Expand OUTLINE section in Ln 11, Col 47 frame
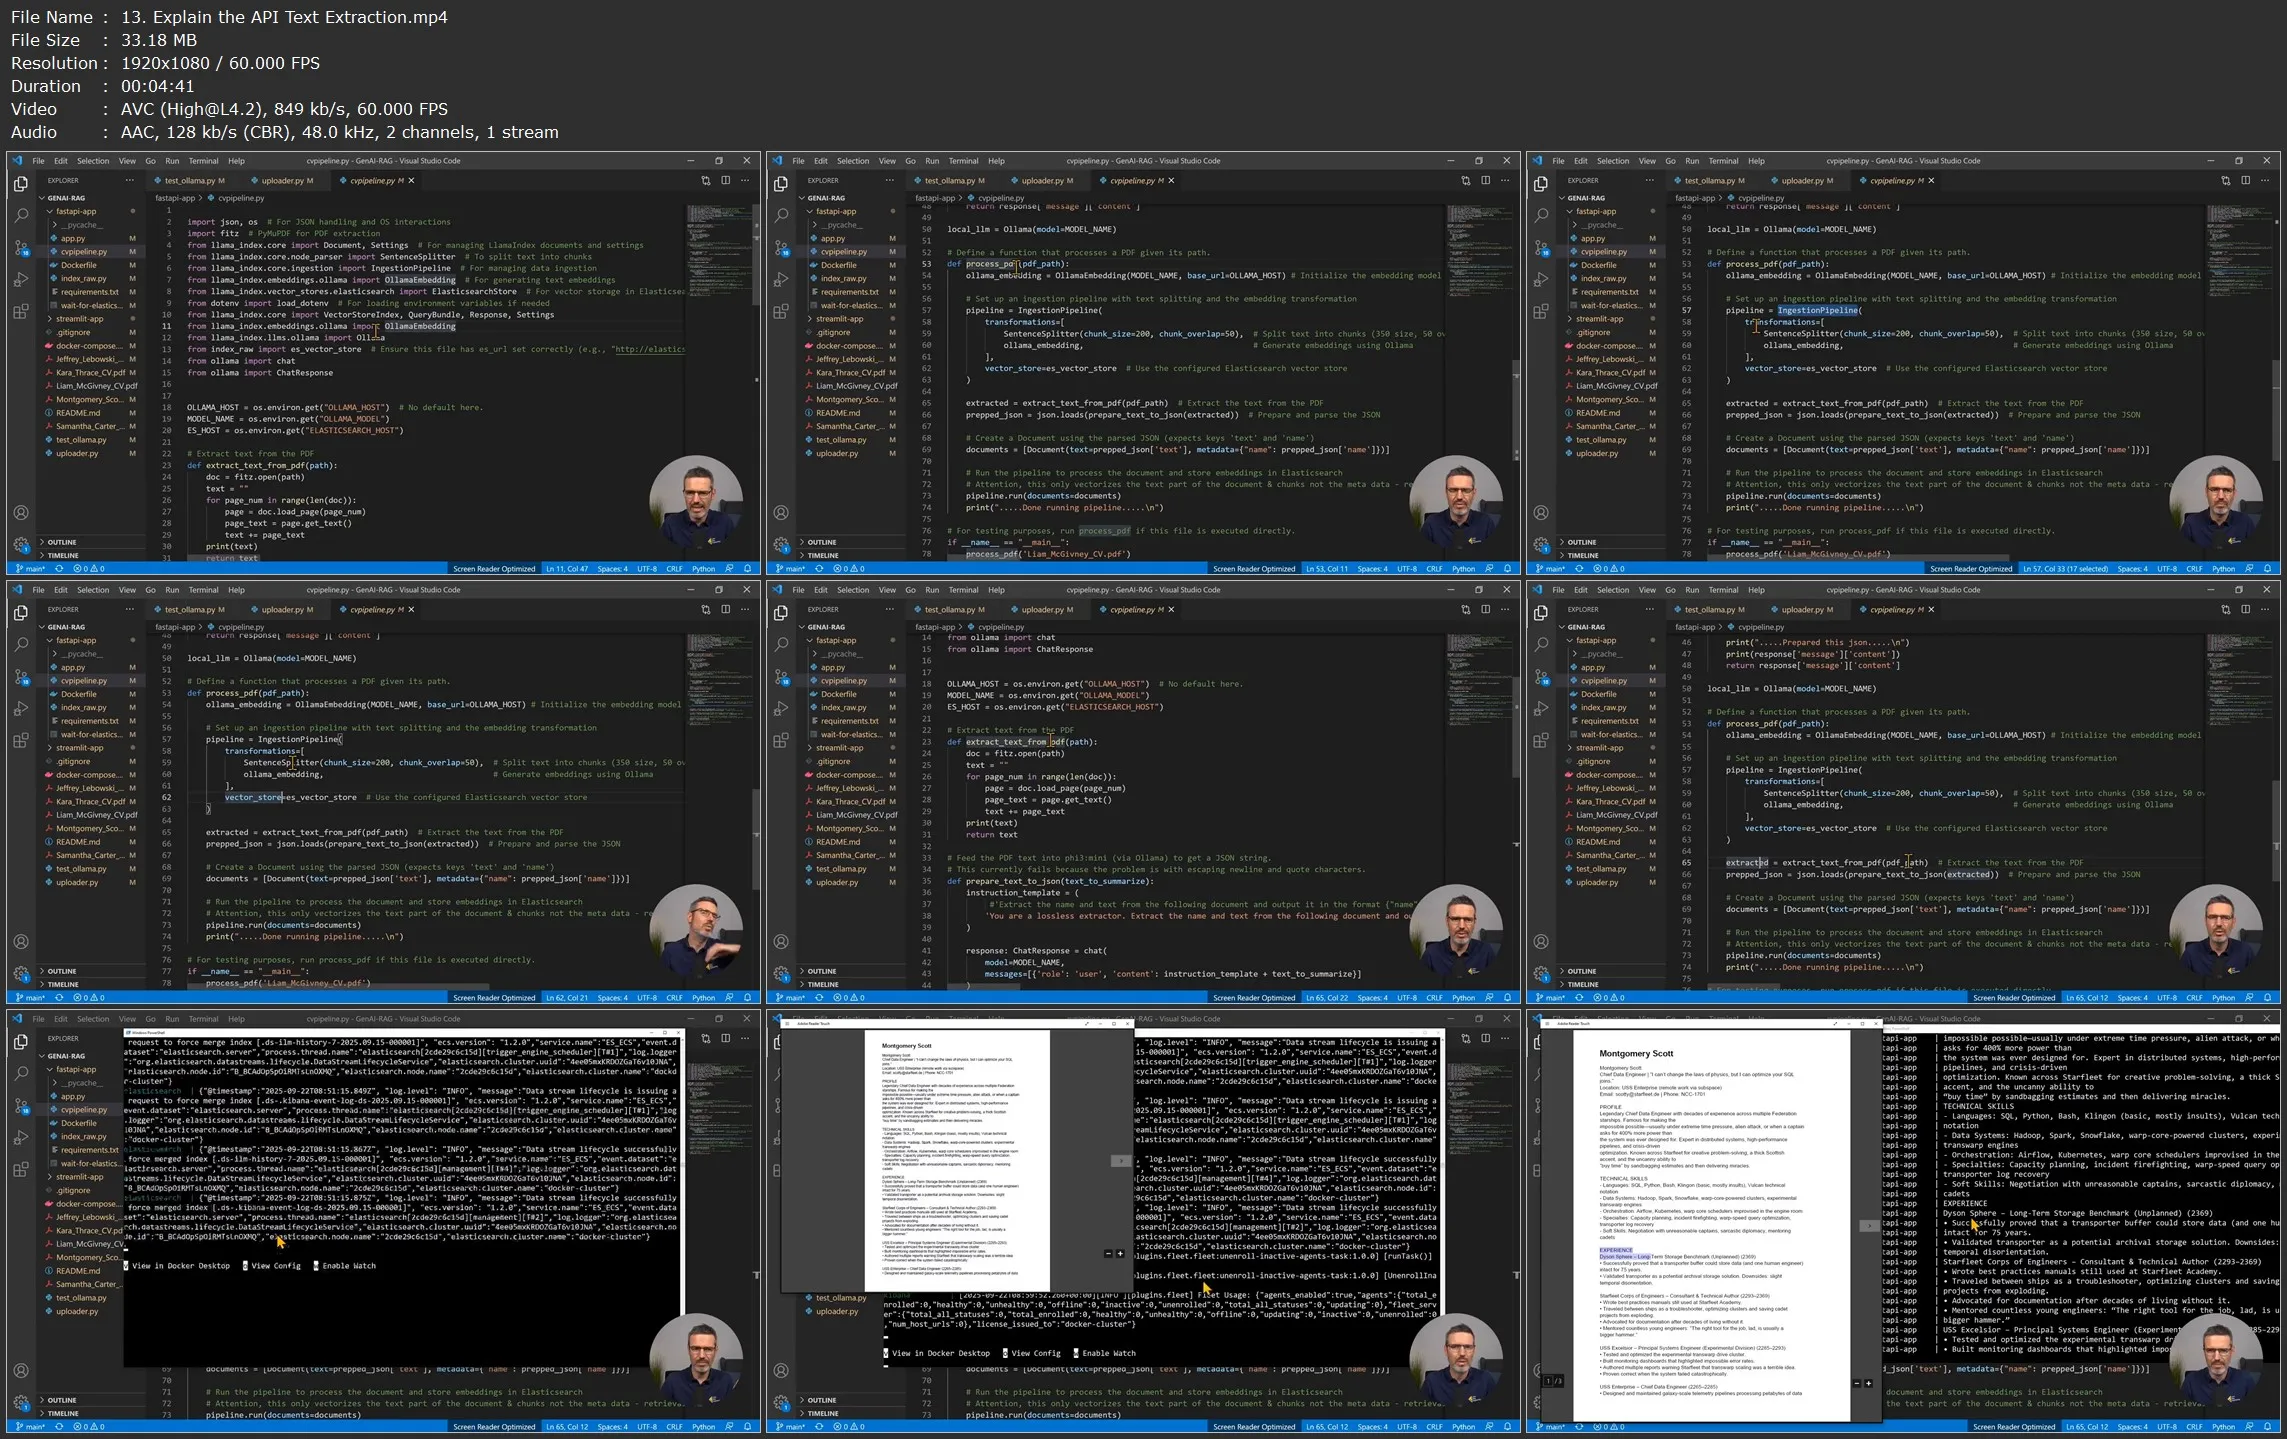The image size is (2287, 1439). (62, 542)
